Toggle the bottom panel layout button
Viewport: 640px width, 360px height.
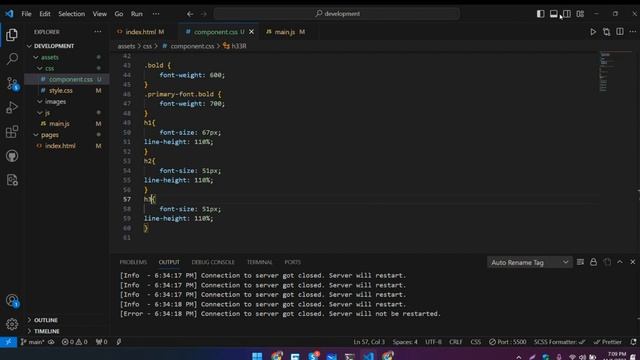coord(553,14)
